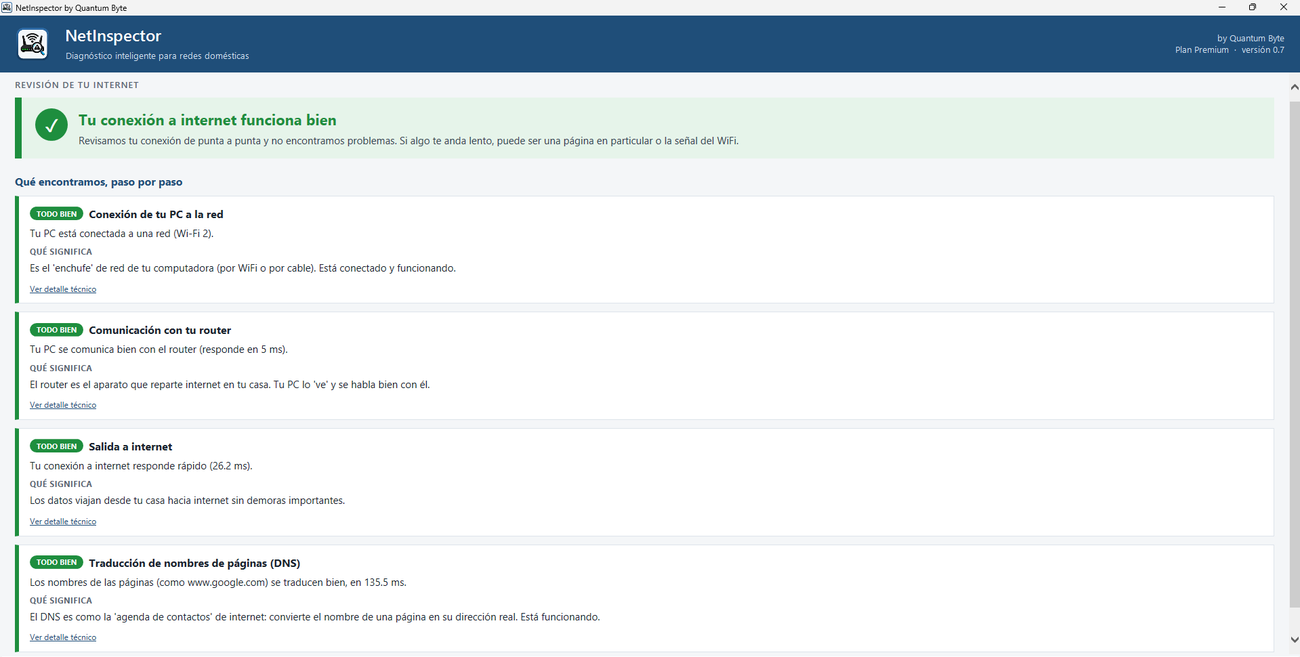Click the DNS result line mentioning 135.5 ms
Viewport: 1300px width, 657px height.
tap(218, 582)
